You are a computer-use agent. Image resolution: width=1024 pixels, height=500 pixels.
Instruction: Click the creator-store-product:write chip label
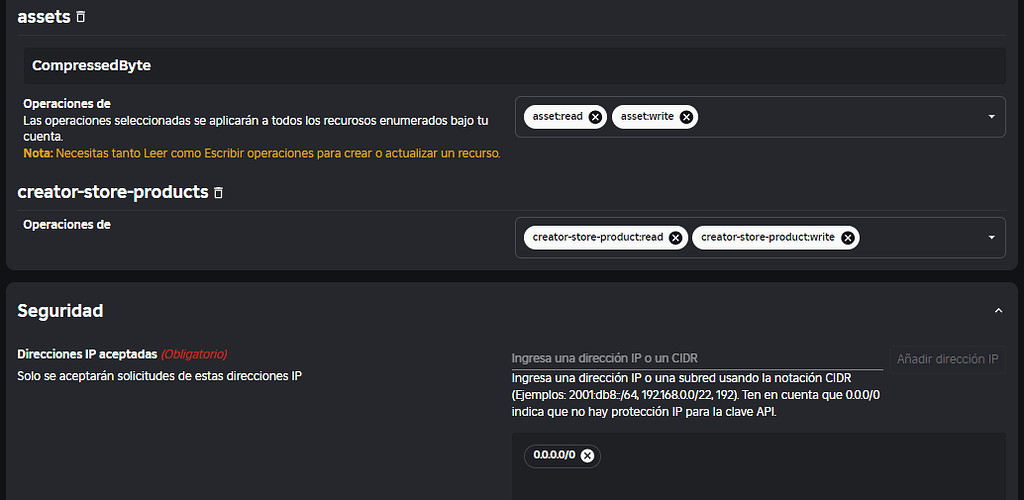(768, 238)
